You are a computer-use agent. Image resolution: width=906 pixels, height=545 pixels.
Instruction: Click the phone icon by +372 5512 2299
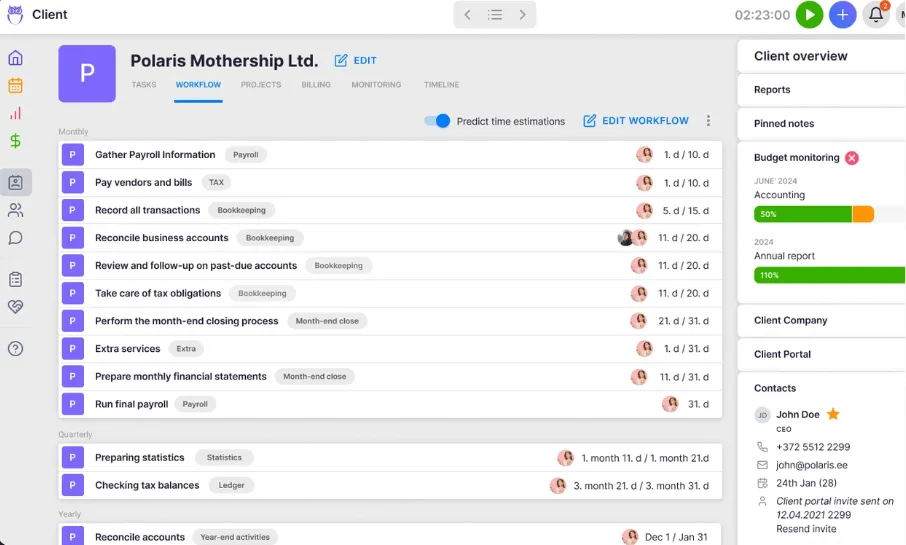point(762,447)
